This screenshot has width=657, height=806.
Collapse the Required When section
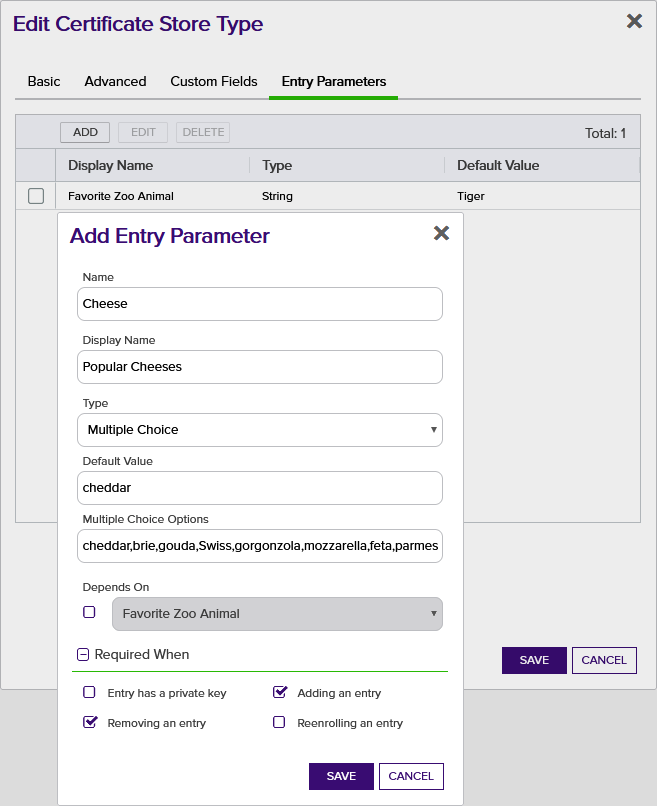pyautogui.click(x=83, y=655)
